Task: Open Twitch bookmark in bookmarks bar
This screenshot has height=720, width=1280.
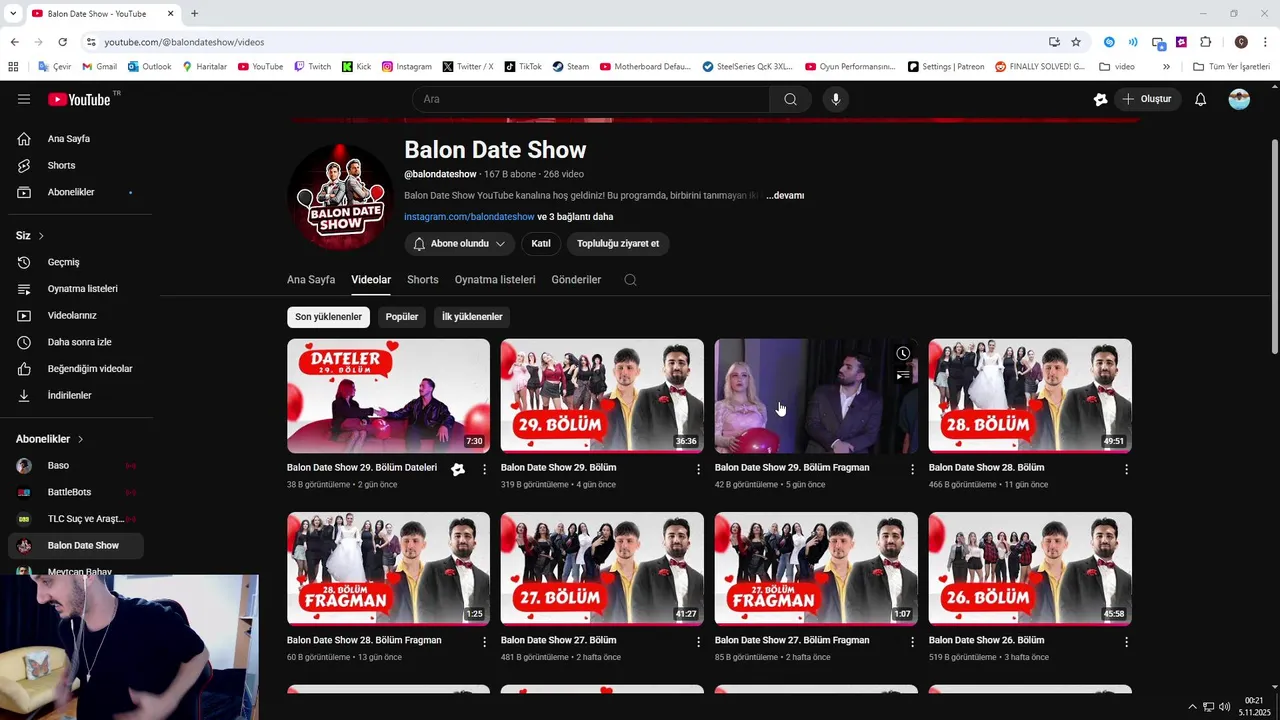Action: point(312,67)
